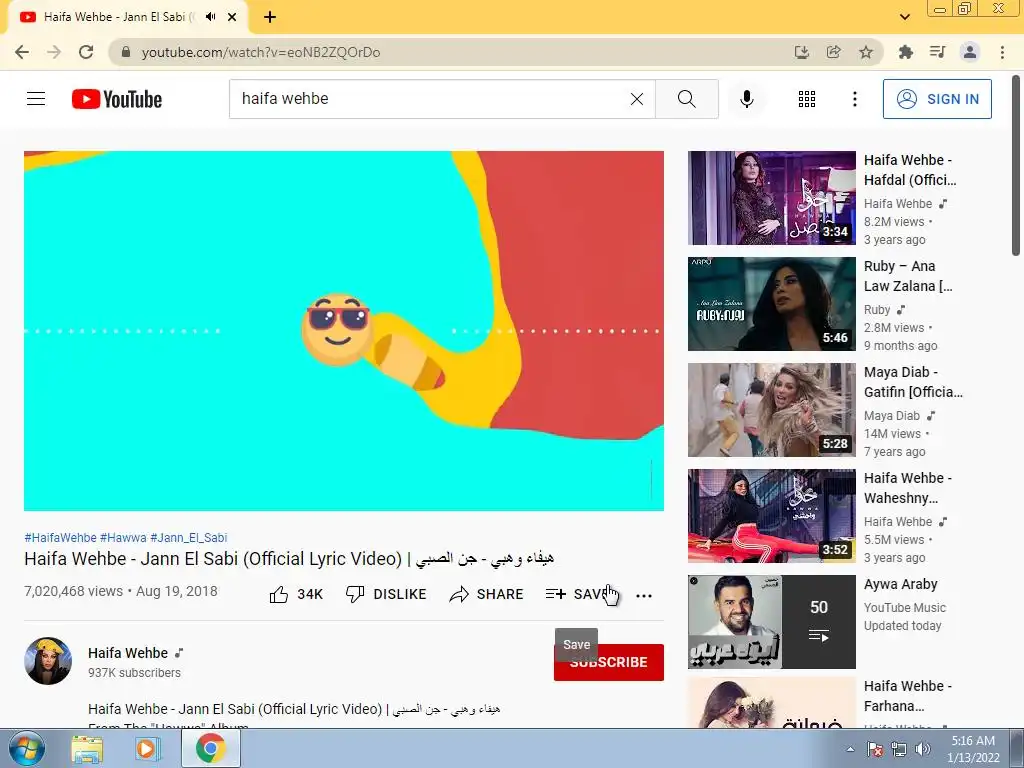Viewport: 1024px width, 768px height.
Task: Click the 7,020,468 views text
Action: click(73, 591)
